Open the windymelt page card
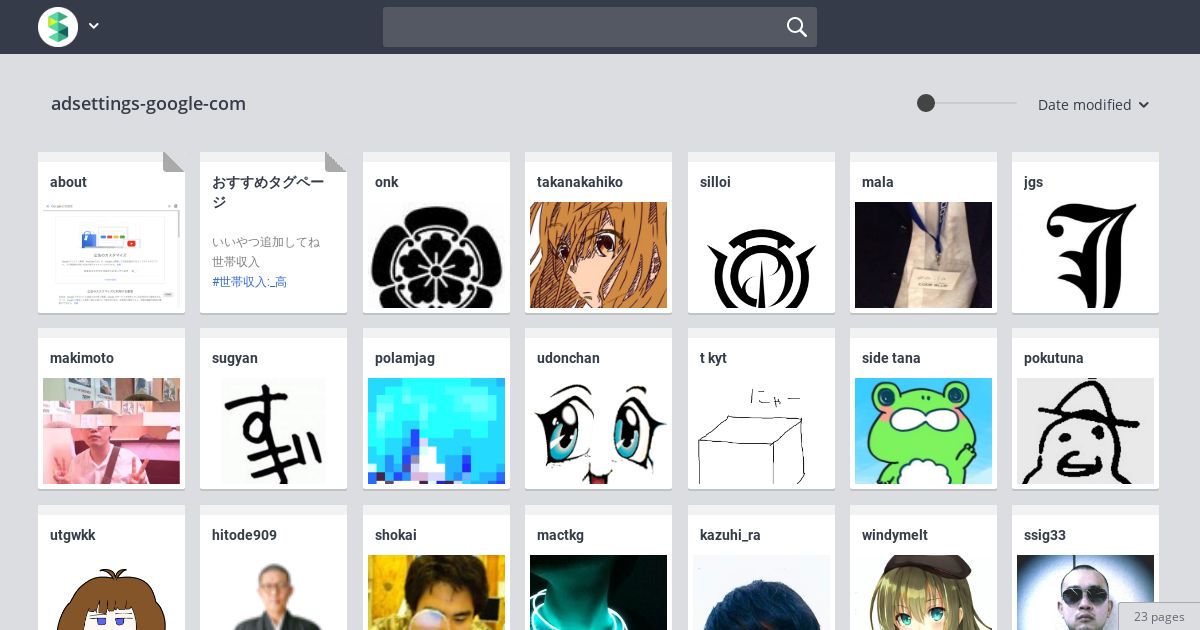Image resolution: width=1200 pixels, height=630 pixels. (923, 567)
